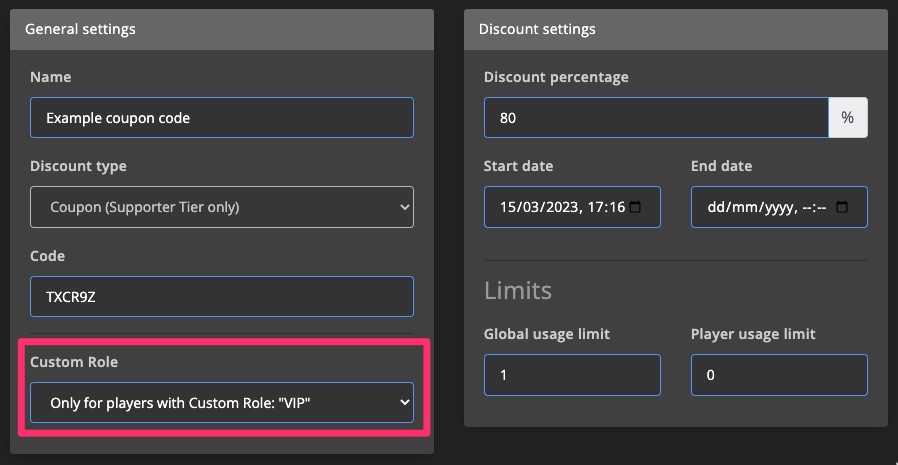The height and width of the screenshot is (465, 898).
Task: Click the Global usage limit field
Action: click(572, 375)
